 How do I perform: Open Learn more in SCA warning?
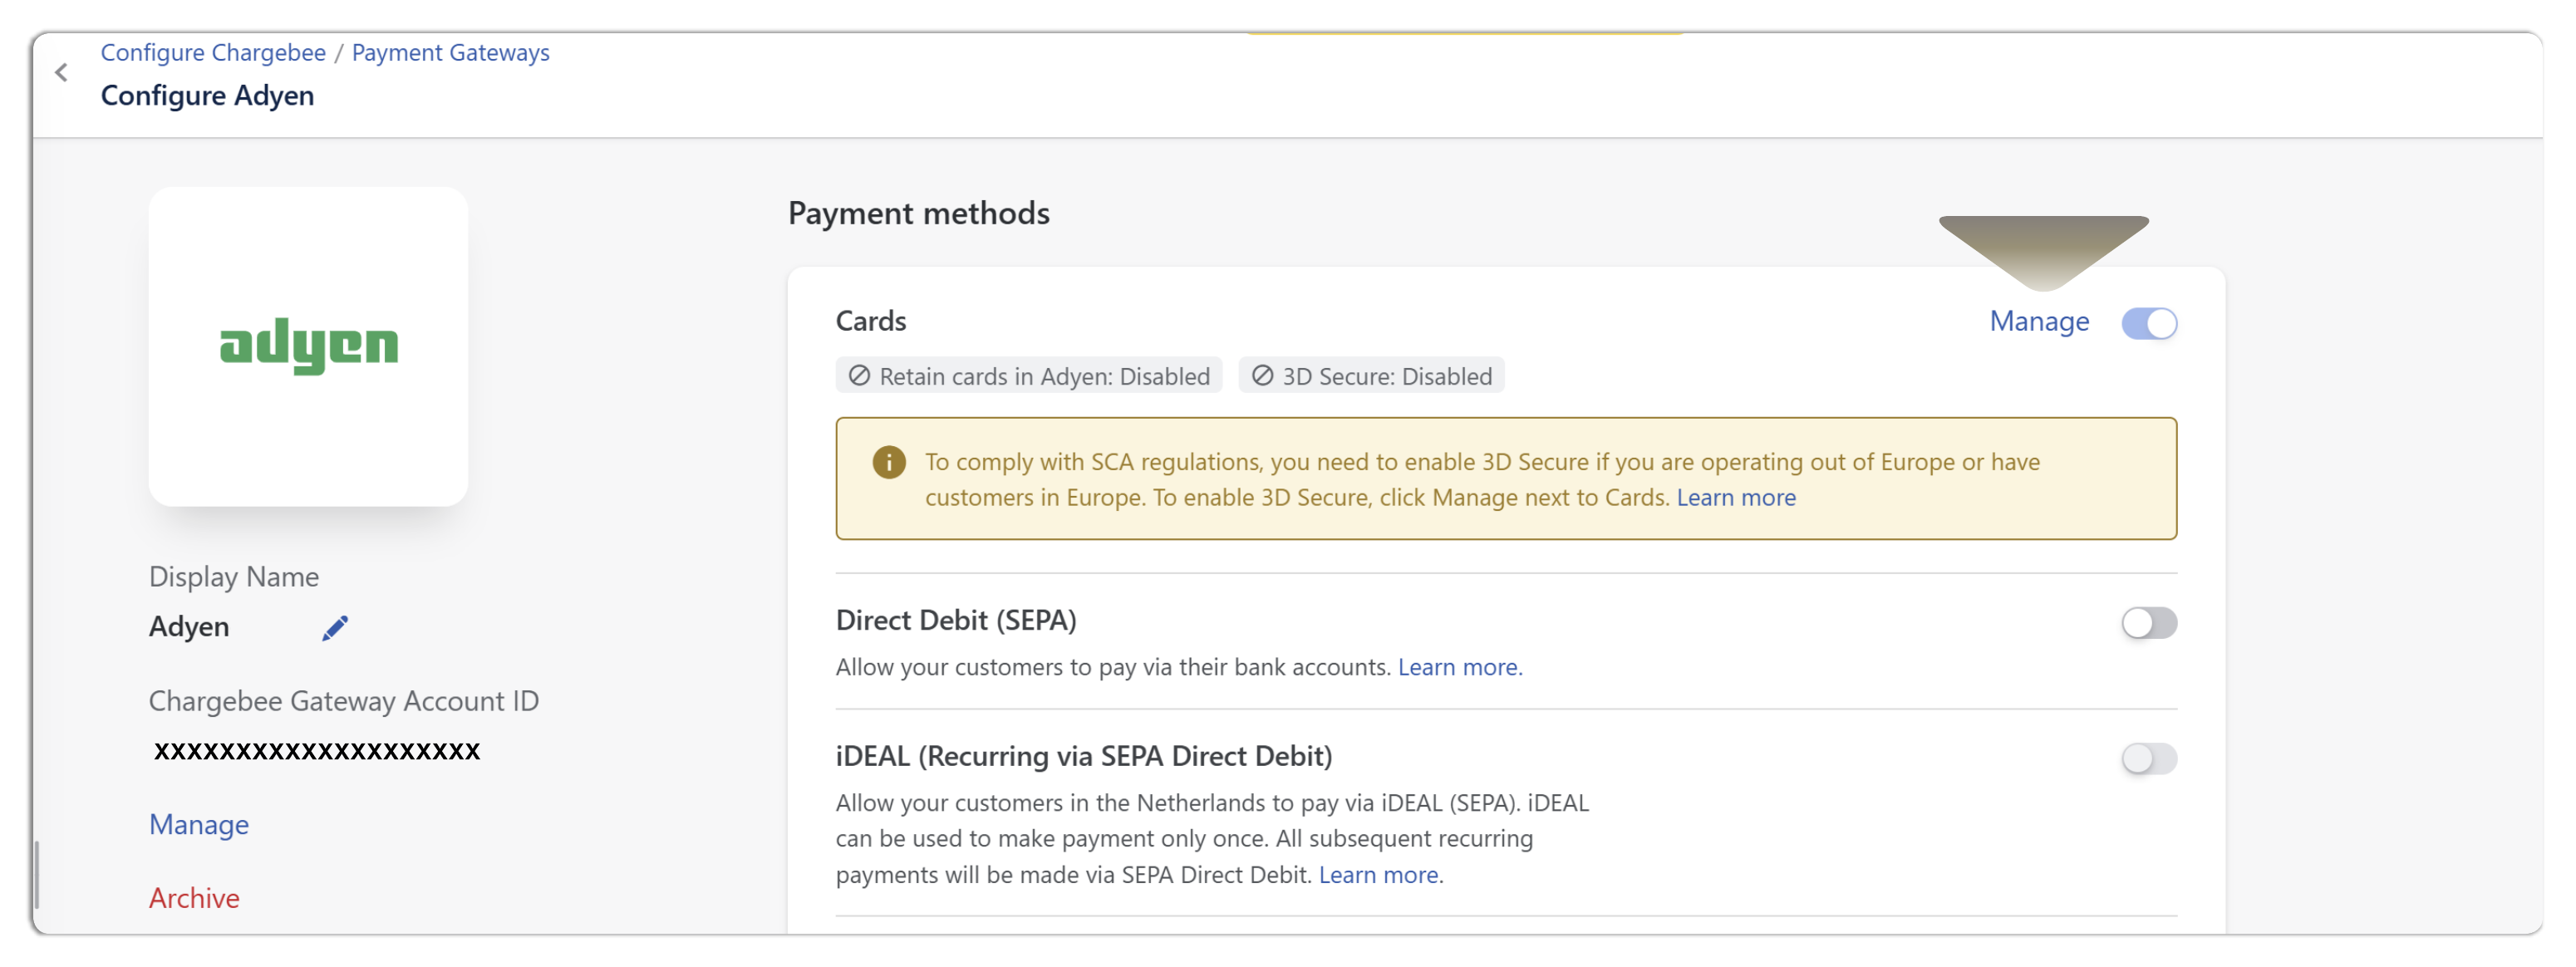pyautogui.click(x=1735, y=497)
